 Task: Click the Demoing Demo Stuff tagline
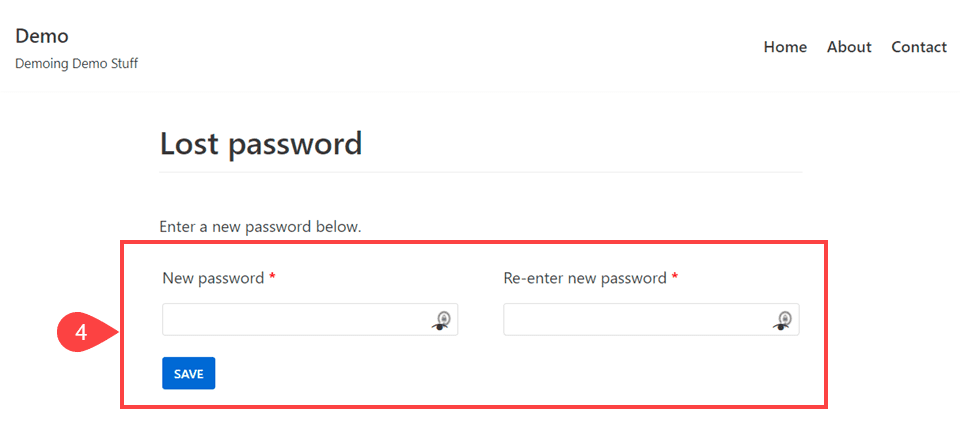[76, 64]
